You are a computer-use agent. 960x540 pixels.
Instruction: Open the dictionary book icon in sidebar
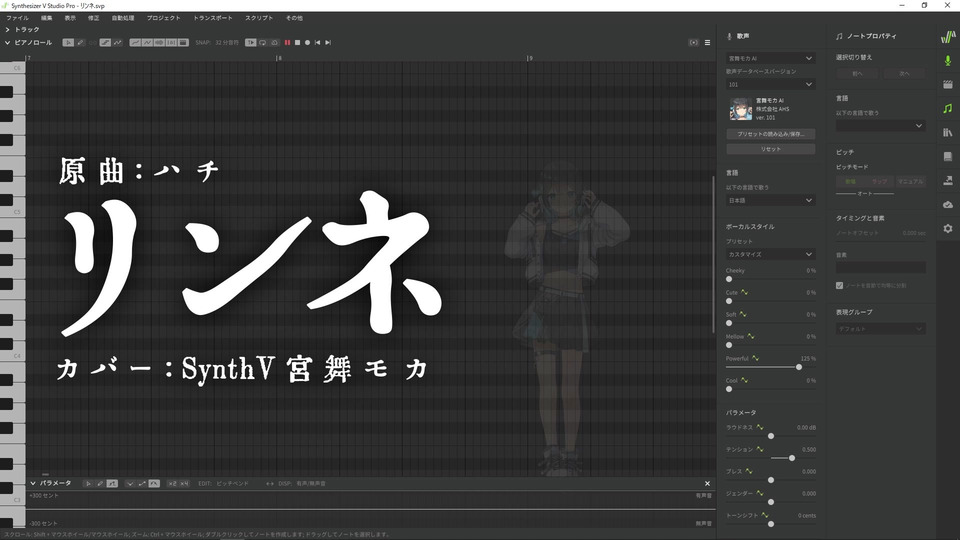click(948, 157)
